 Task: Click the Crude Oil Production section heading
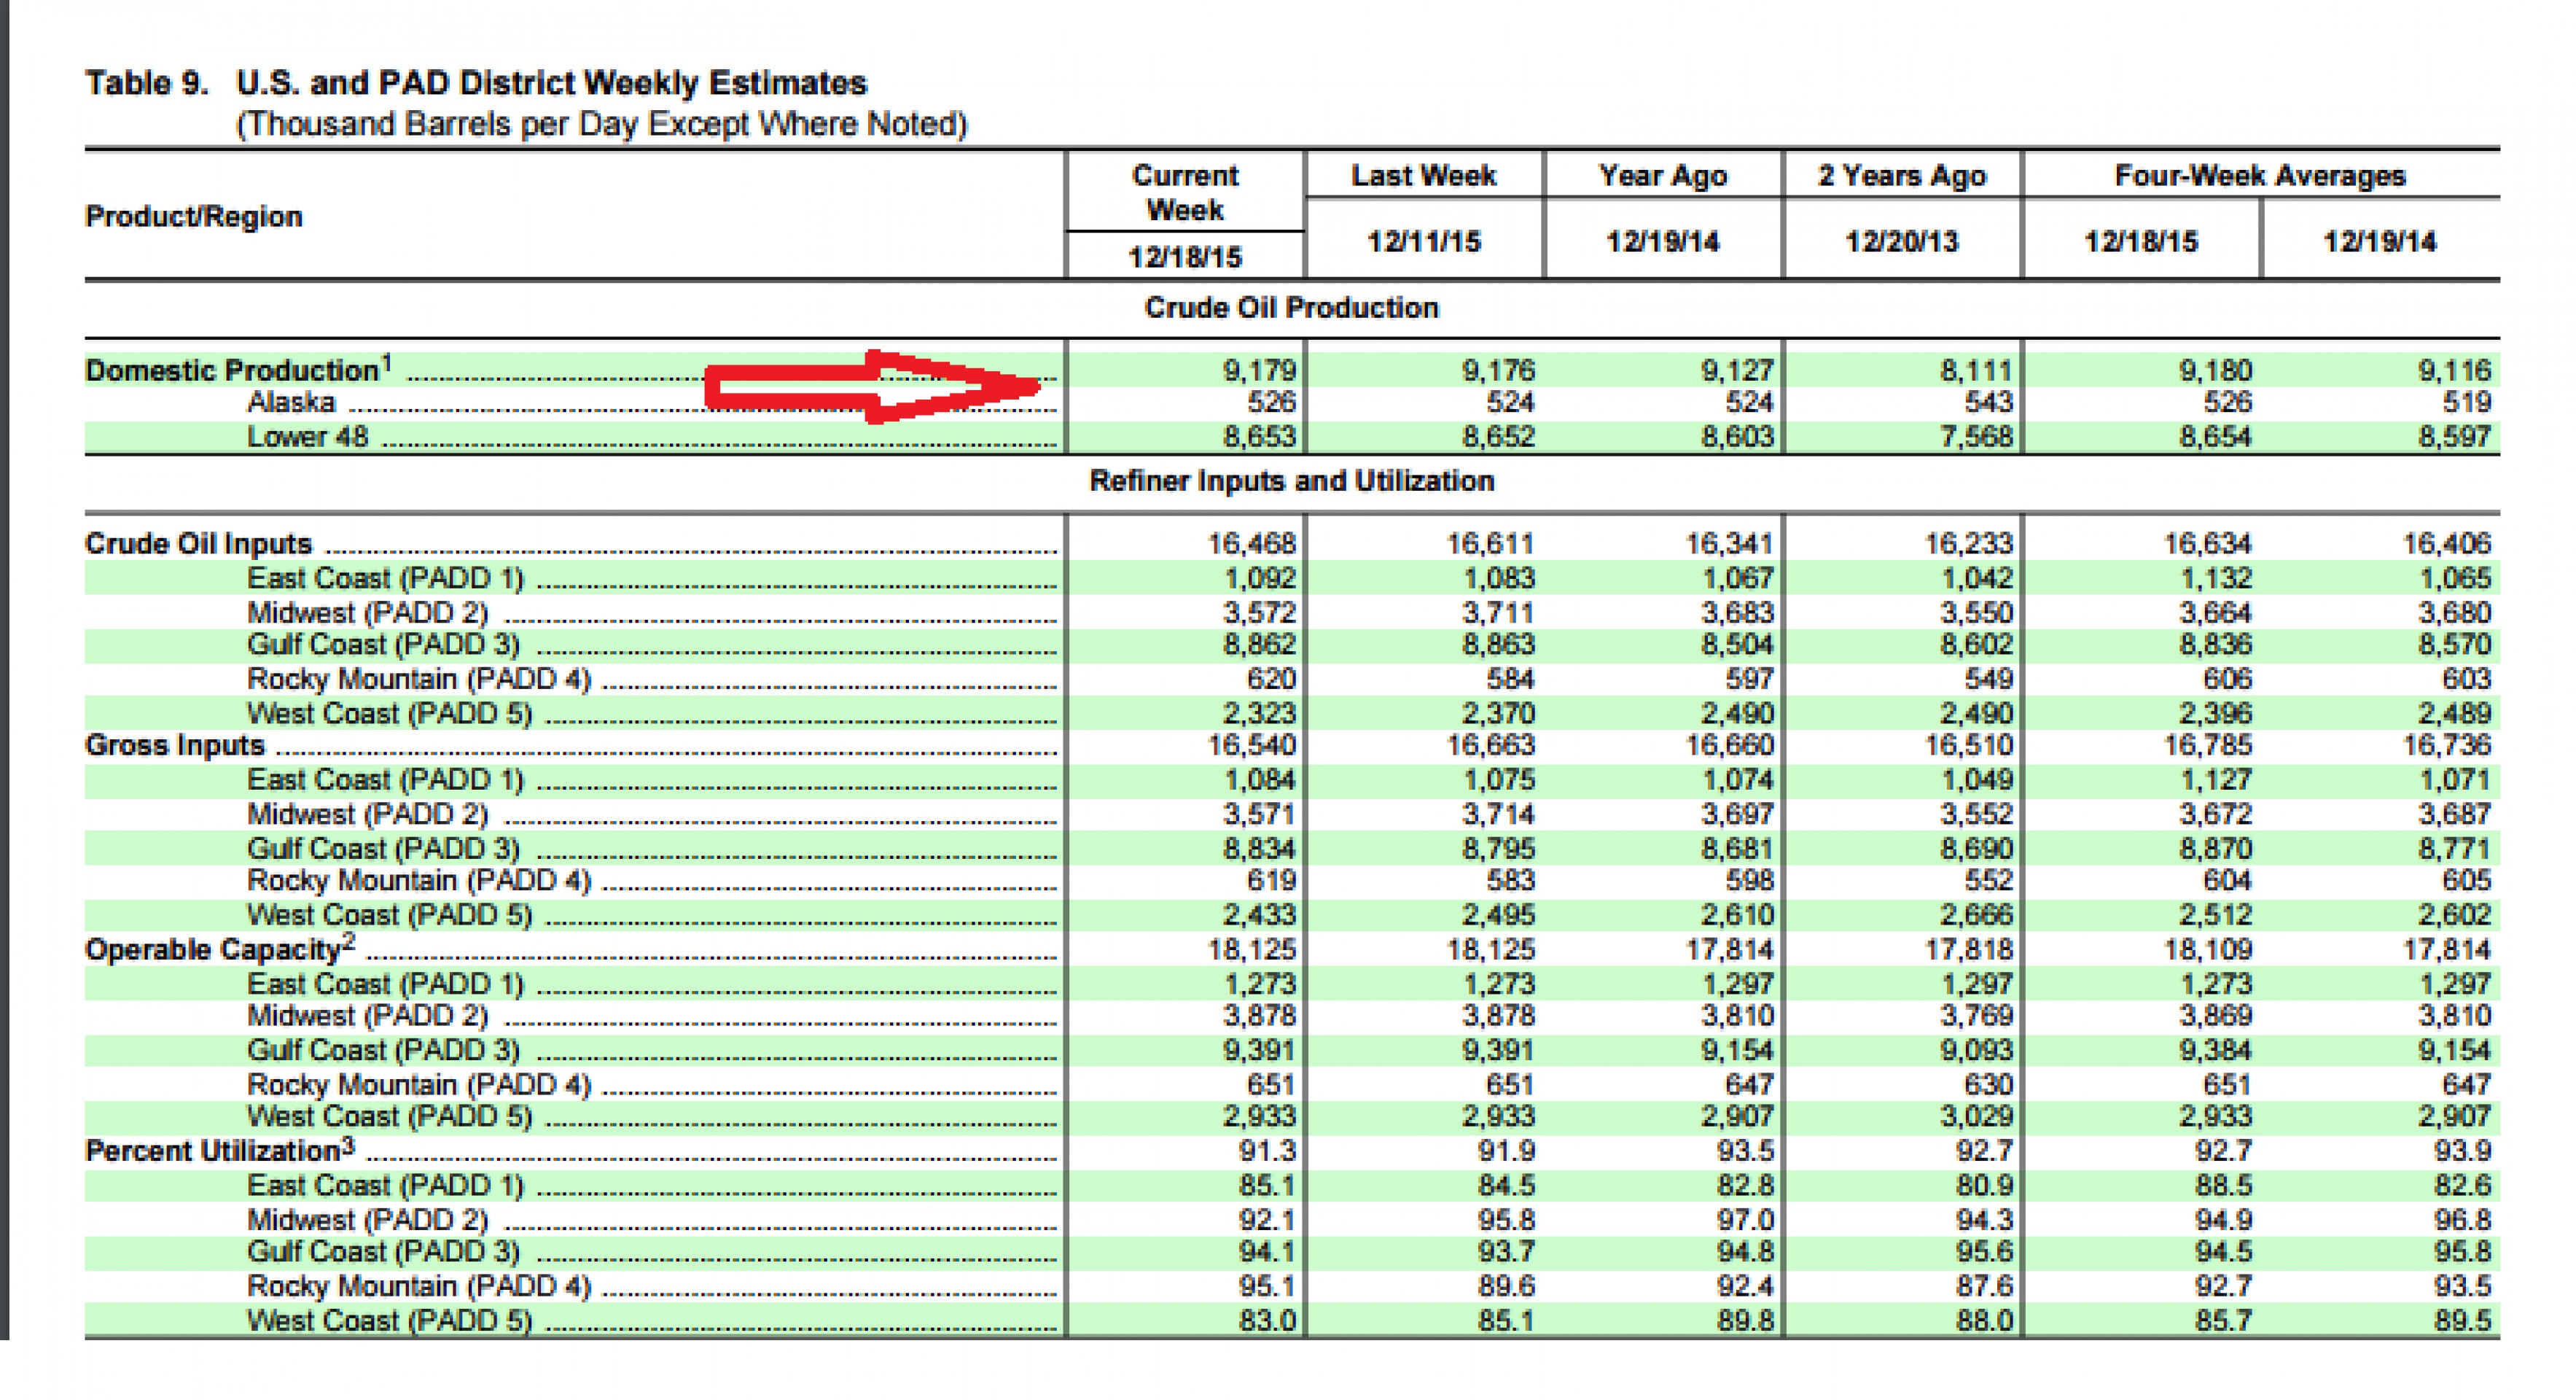pyautogui.click(x=1291, y=308)
